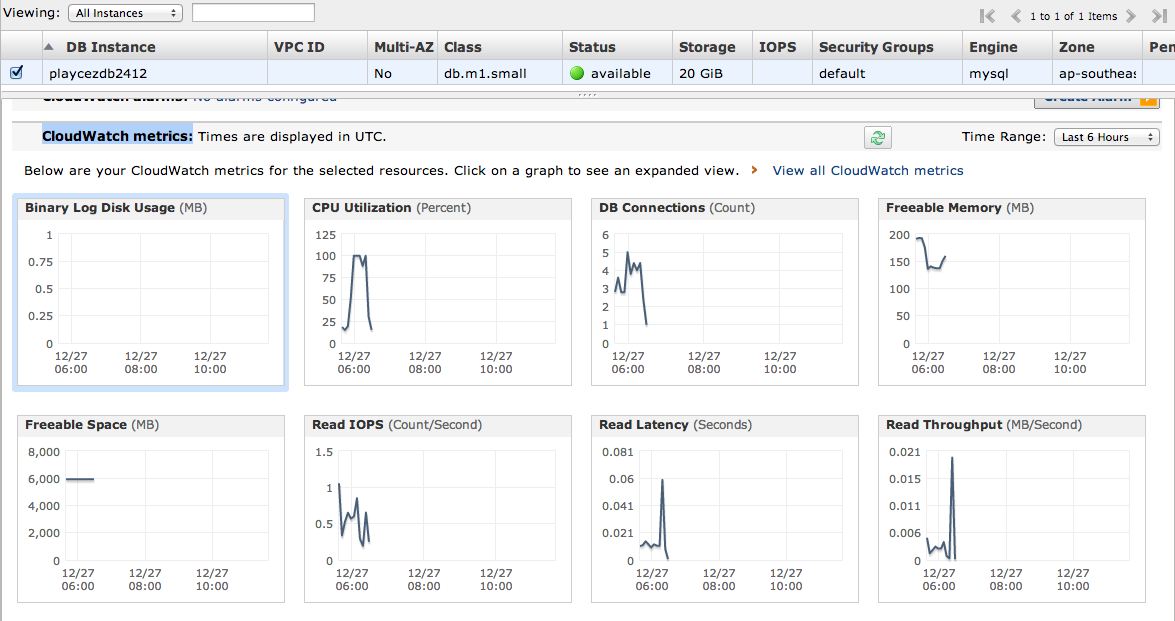
Task: Click the instance filter search field
Action: (253, 13)
